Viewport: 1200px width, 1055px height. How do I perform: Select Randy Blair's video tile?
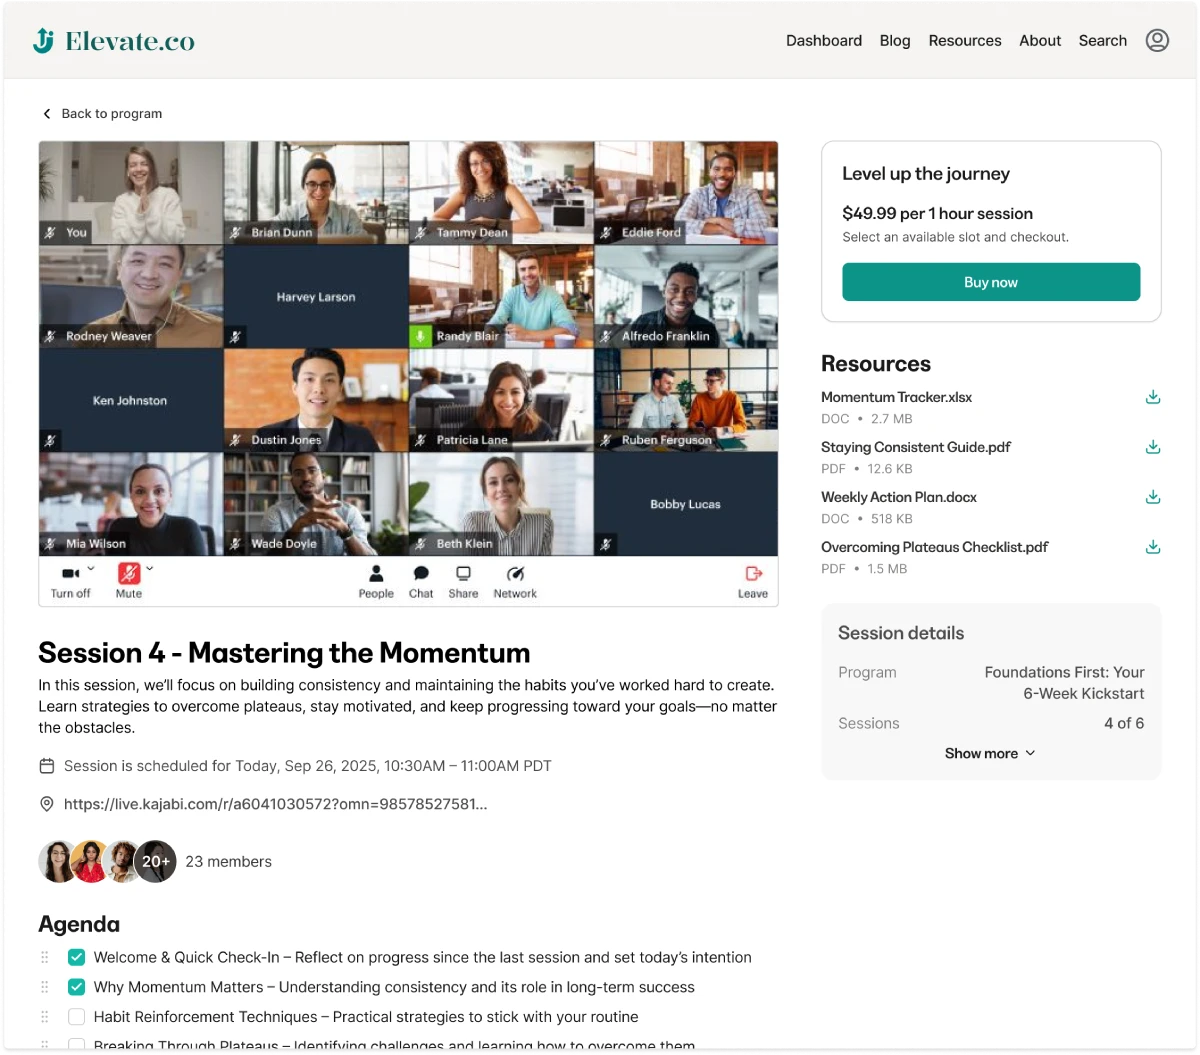click(502, 297)
